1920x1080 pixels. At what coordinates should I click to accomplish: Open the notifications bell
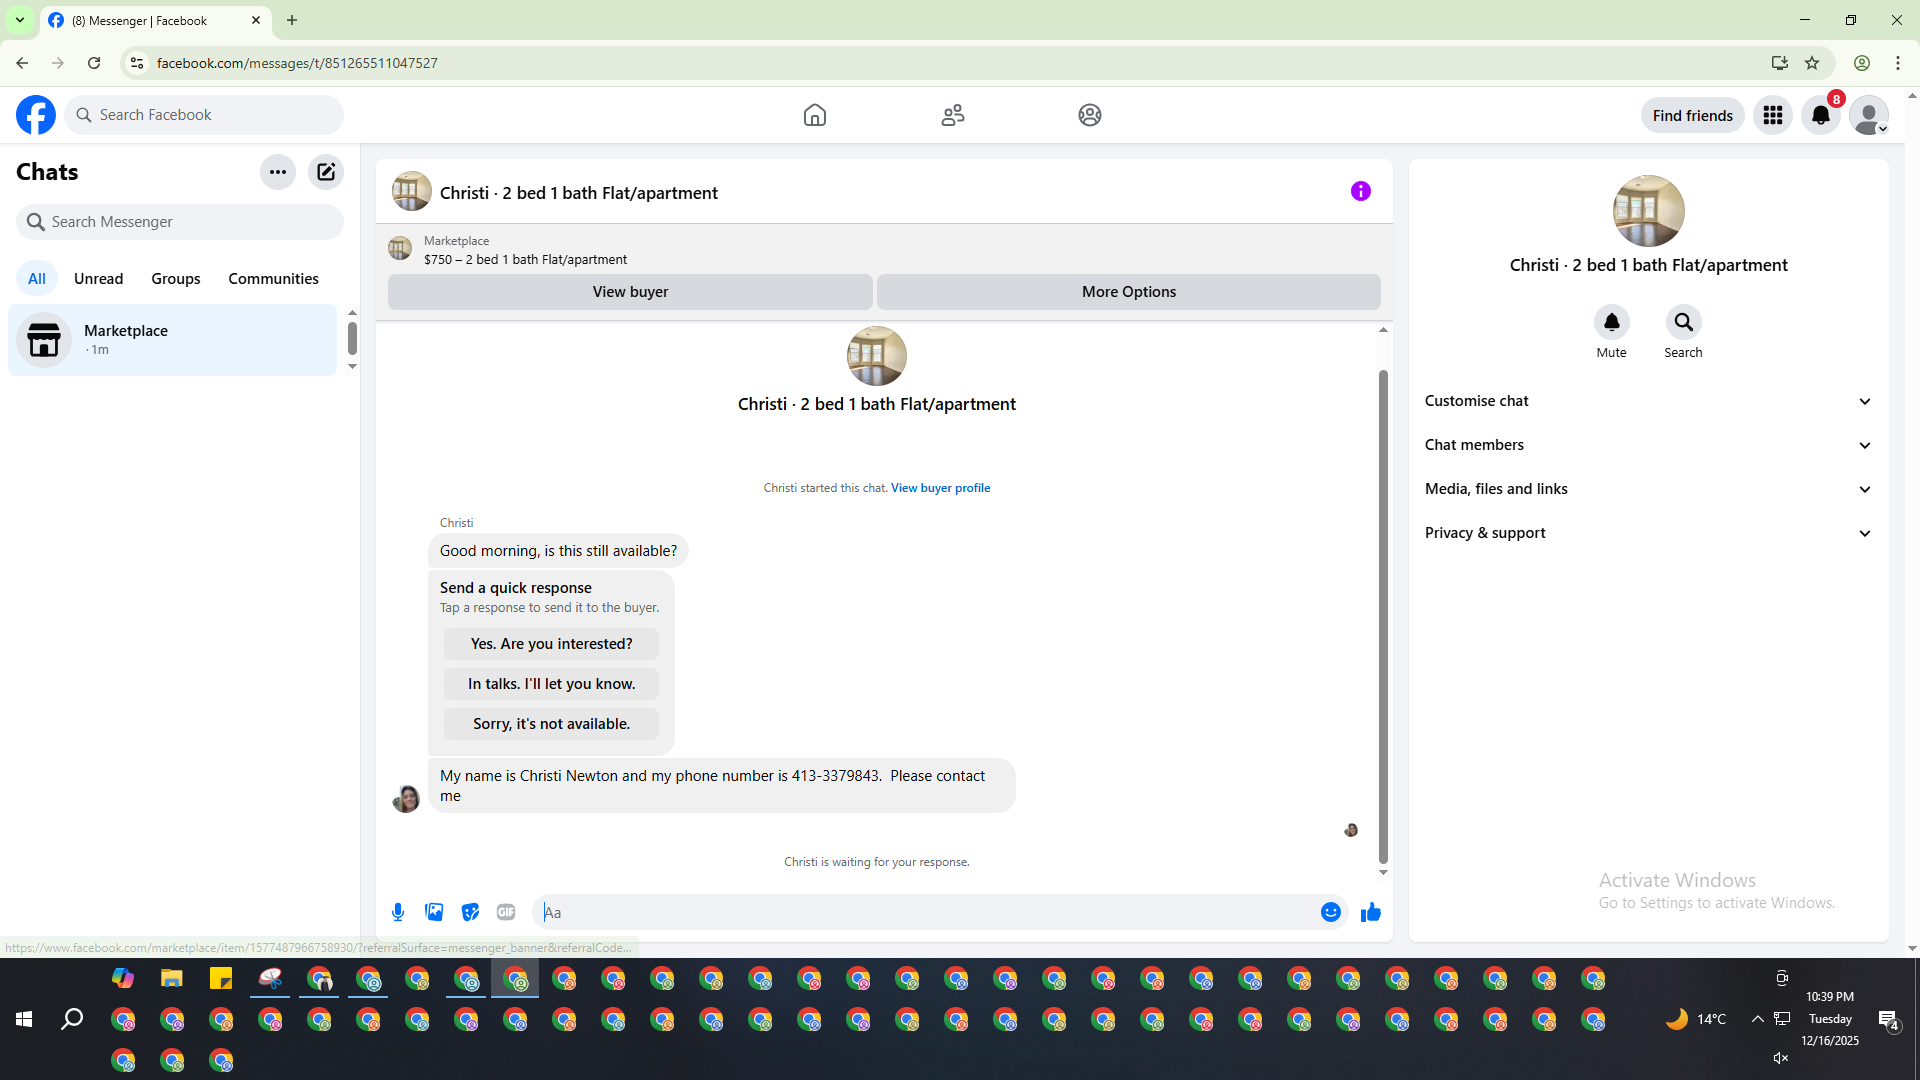1821,115
